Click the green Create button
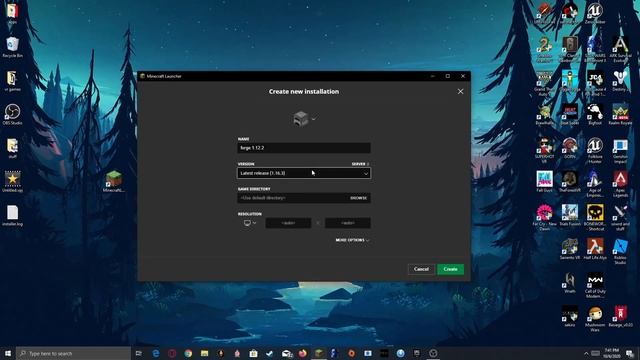Image resolution: width=640 pixels, height=360 pixels. click(450, 269)
